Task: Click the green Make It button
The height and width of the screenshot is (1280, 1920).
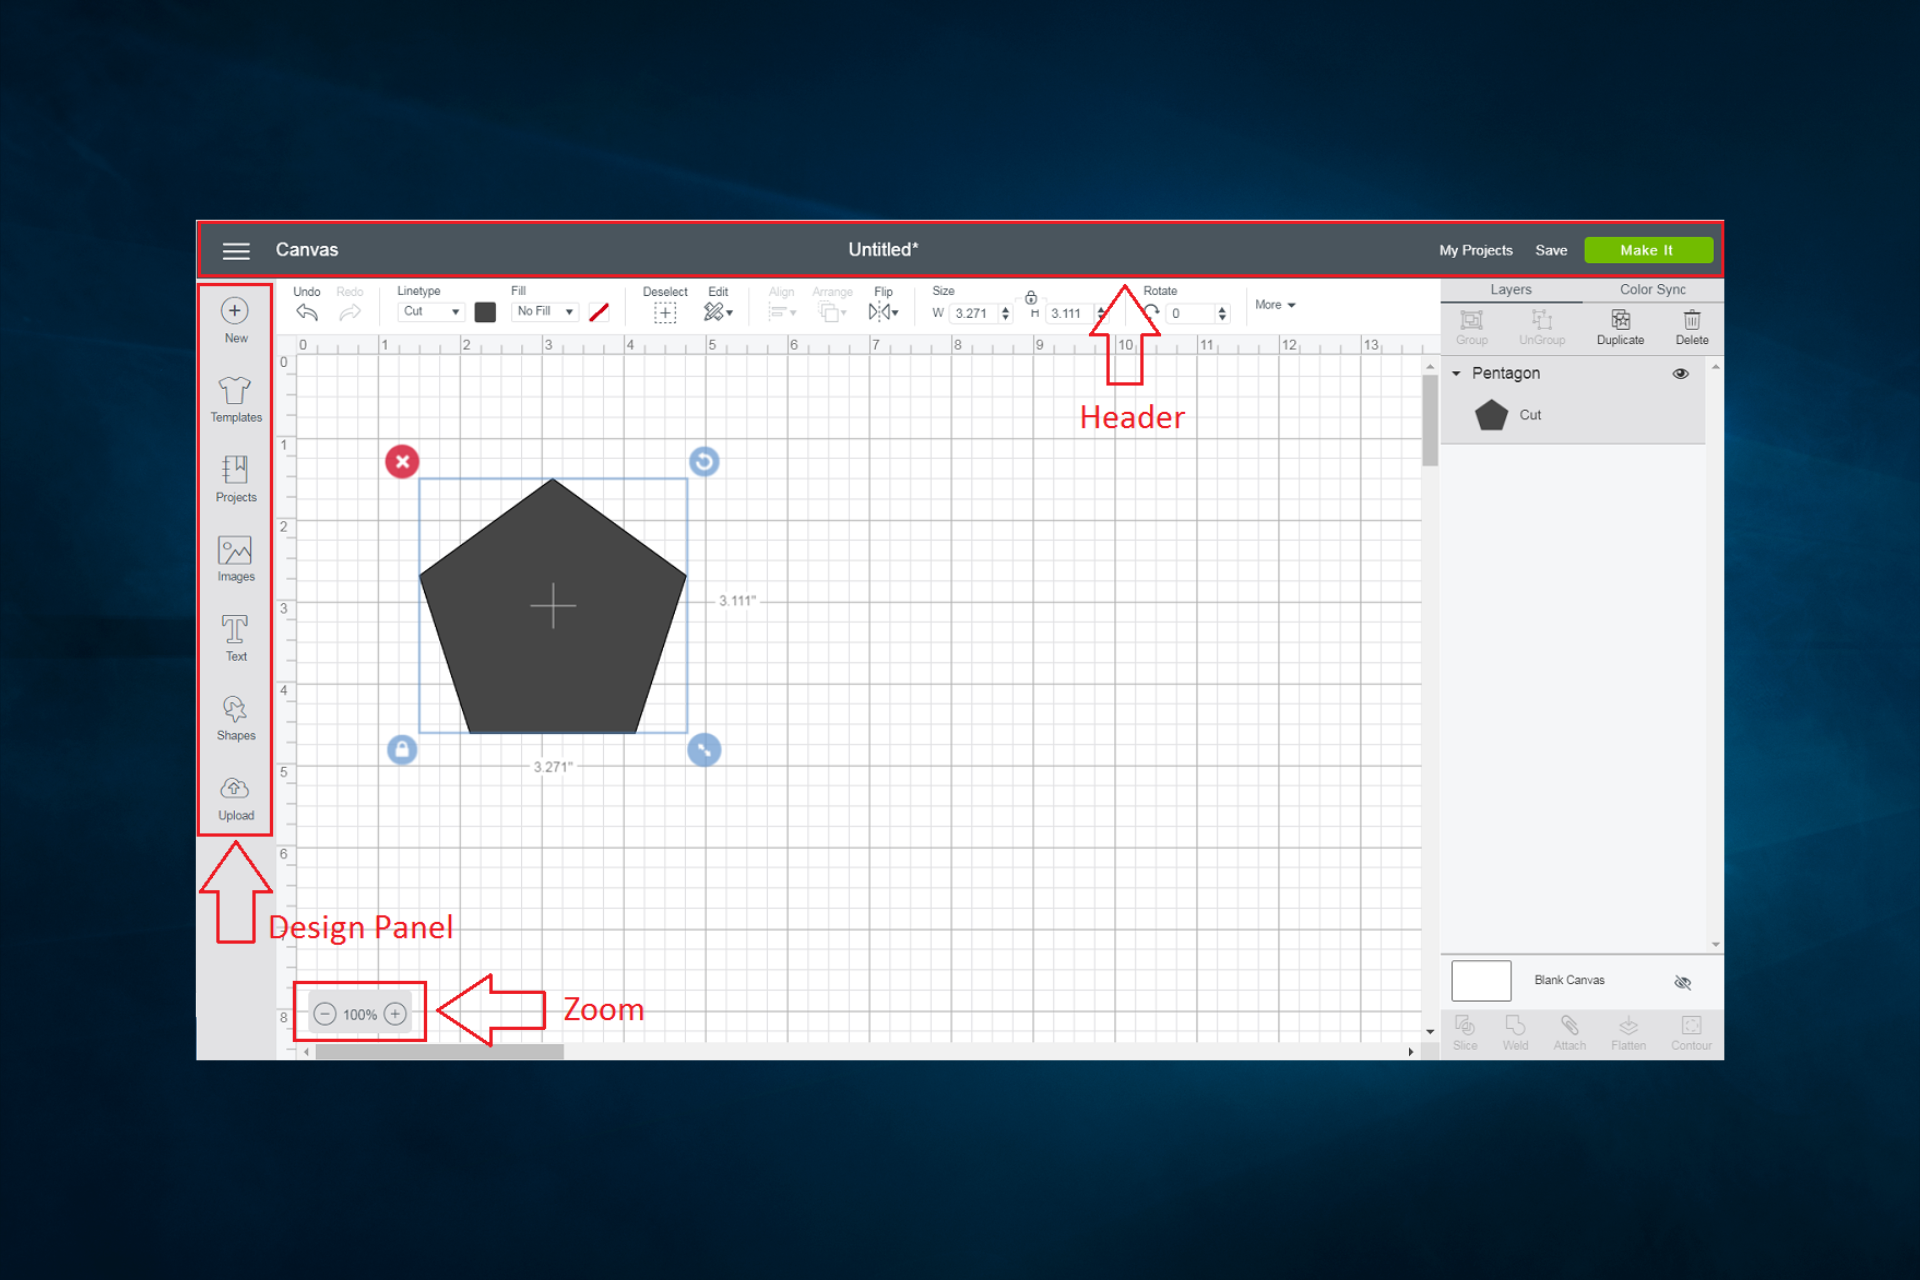Action: [x=1647, y=250]
